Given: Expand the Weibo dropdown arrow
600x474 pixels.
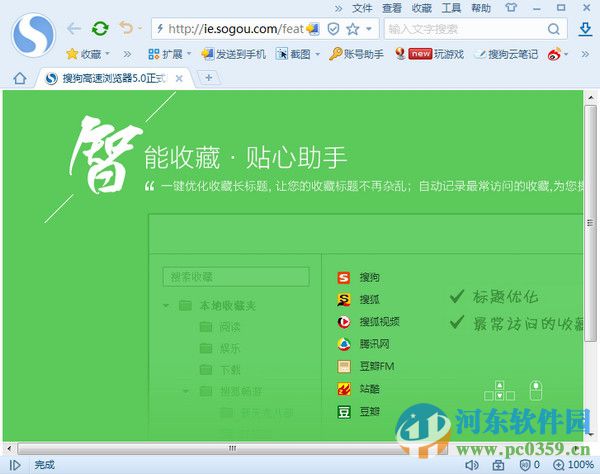Looking at the screenshot, I should tap(566, 54).
